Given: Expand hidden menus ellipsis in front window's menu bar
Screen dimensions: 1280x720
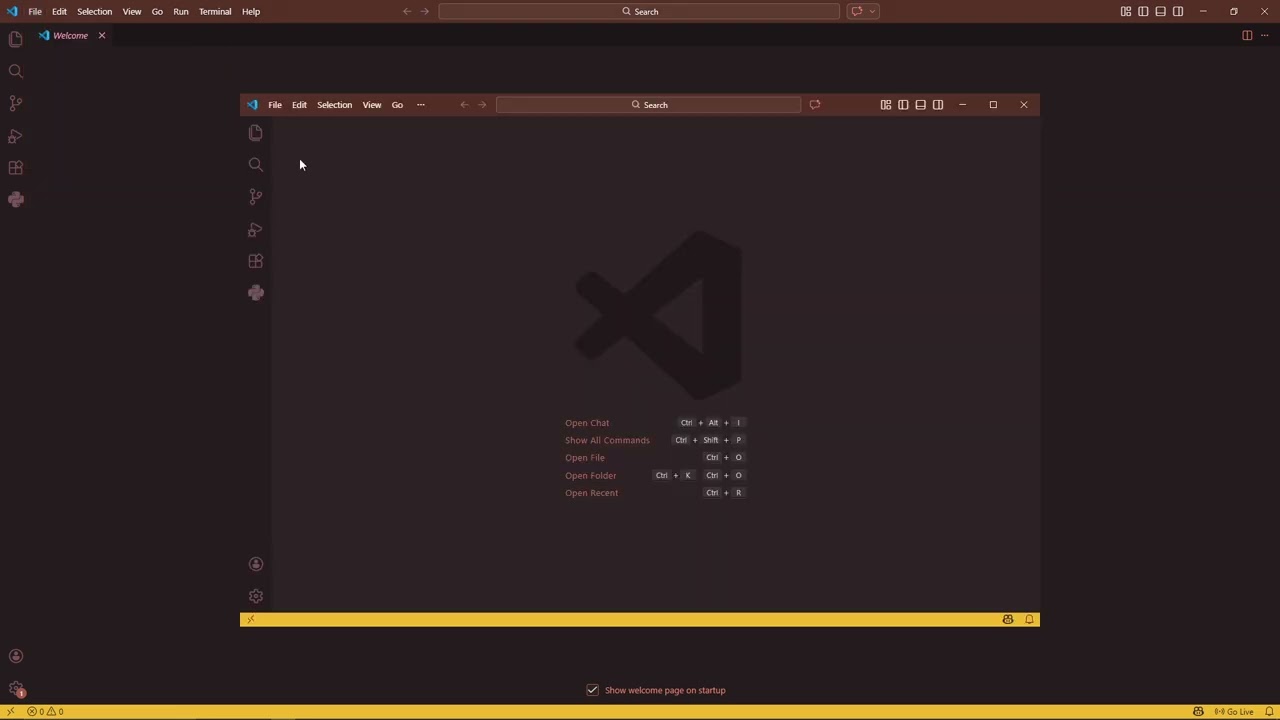Looking at the screenshot, I should click(420, 105).
